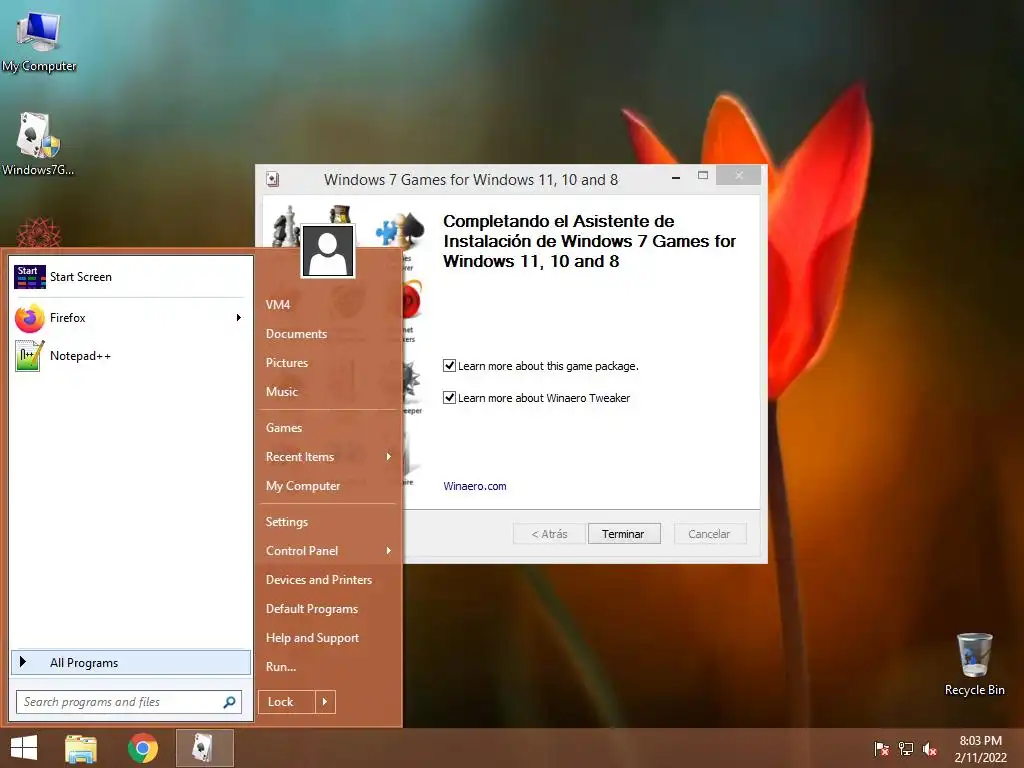This screenshot has height=768, width=1024.
Task: Click the Action Center flag tray icon
Action: (x=881, y=749)
